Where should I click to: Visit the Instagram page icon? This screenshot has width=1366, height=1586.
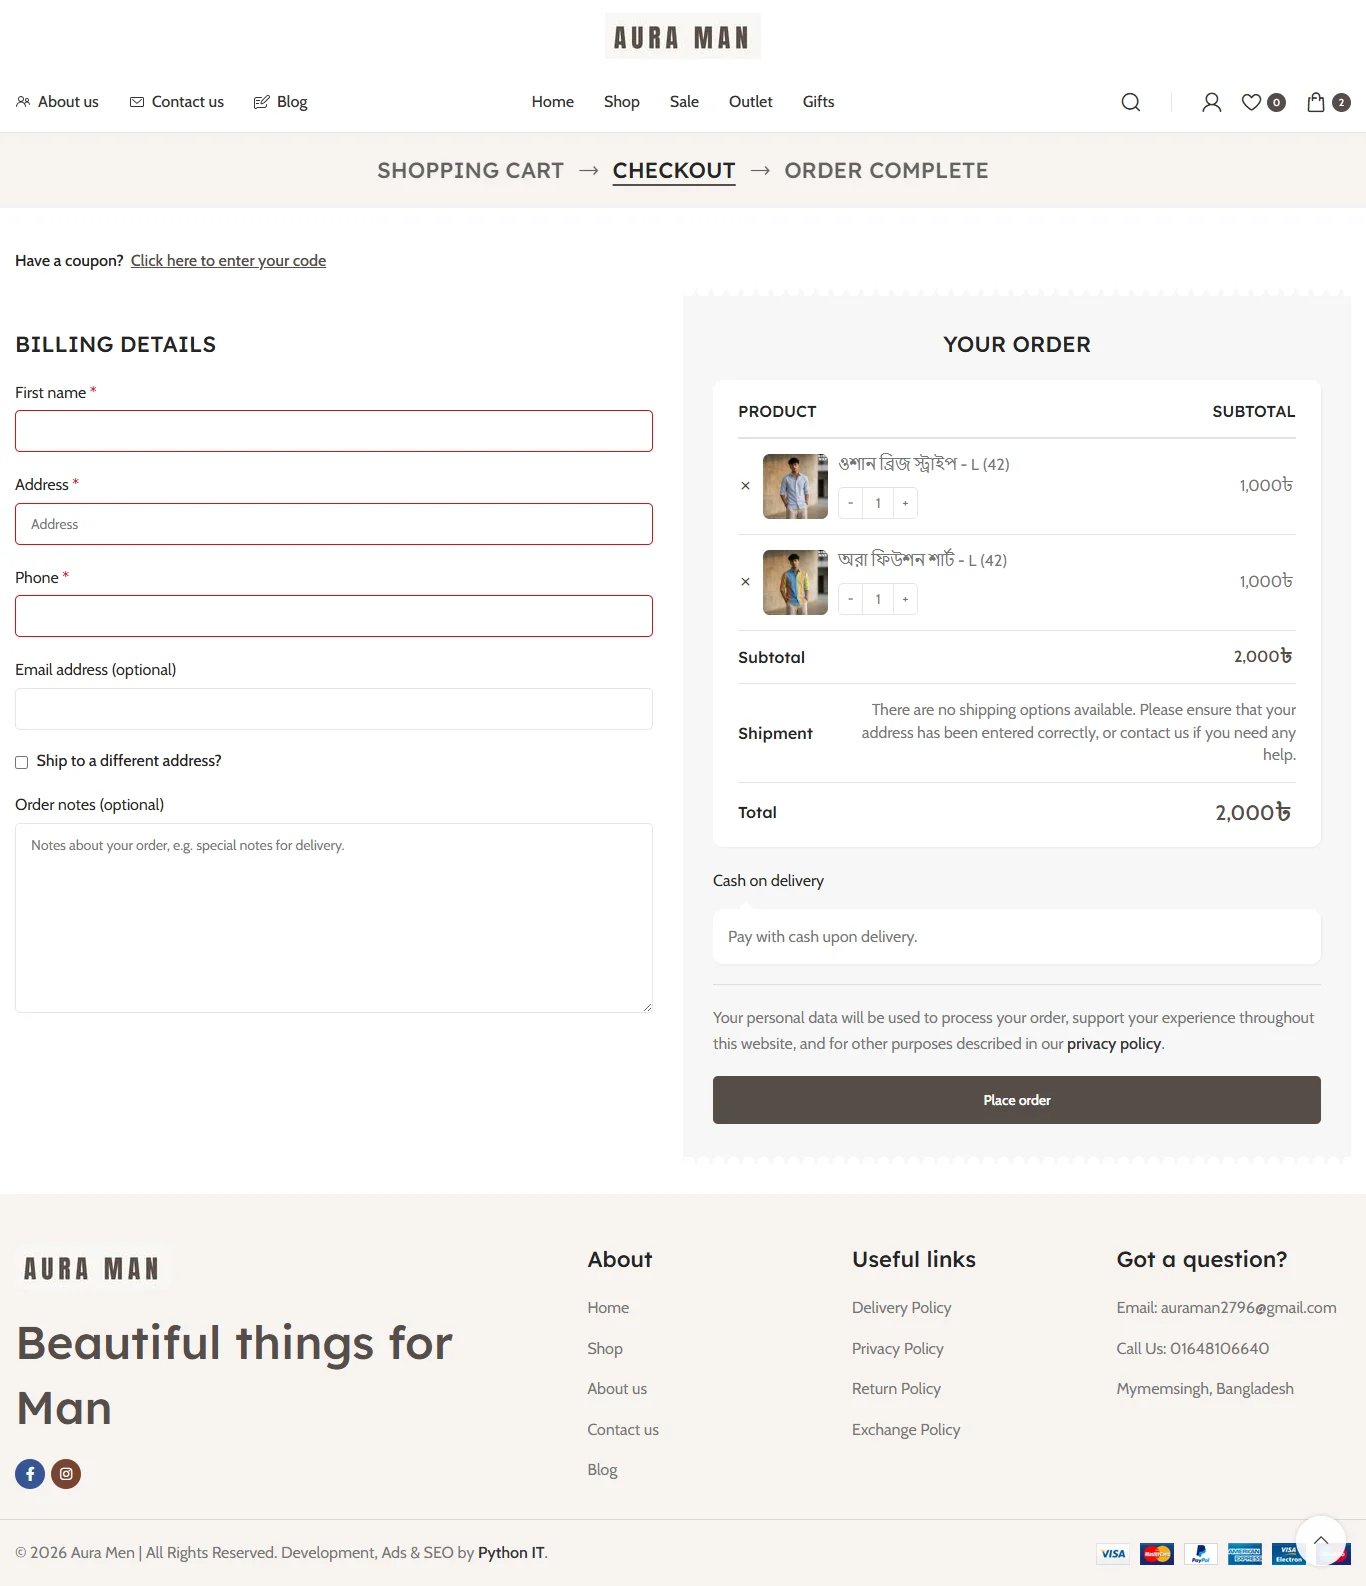pyautogui.click(x=66, y=1474)
